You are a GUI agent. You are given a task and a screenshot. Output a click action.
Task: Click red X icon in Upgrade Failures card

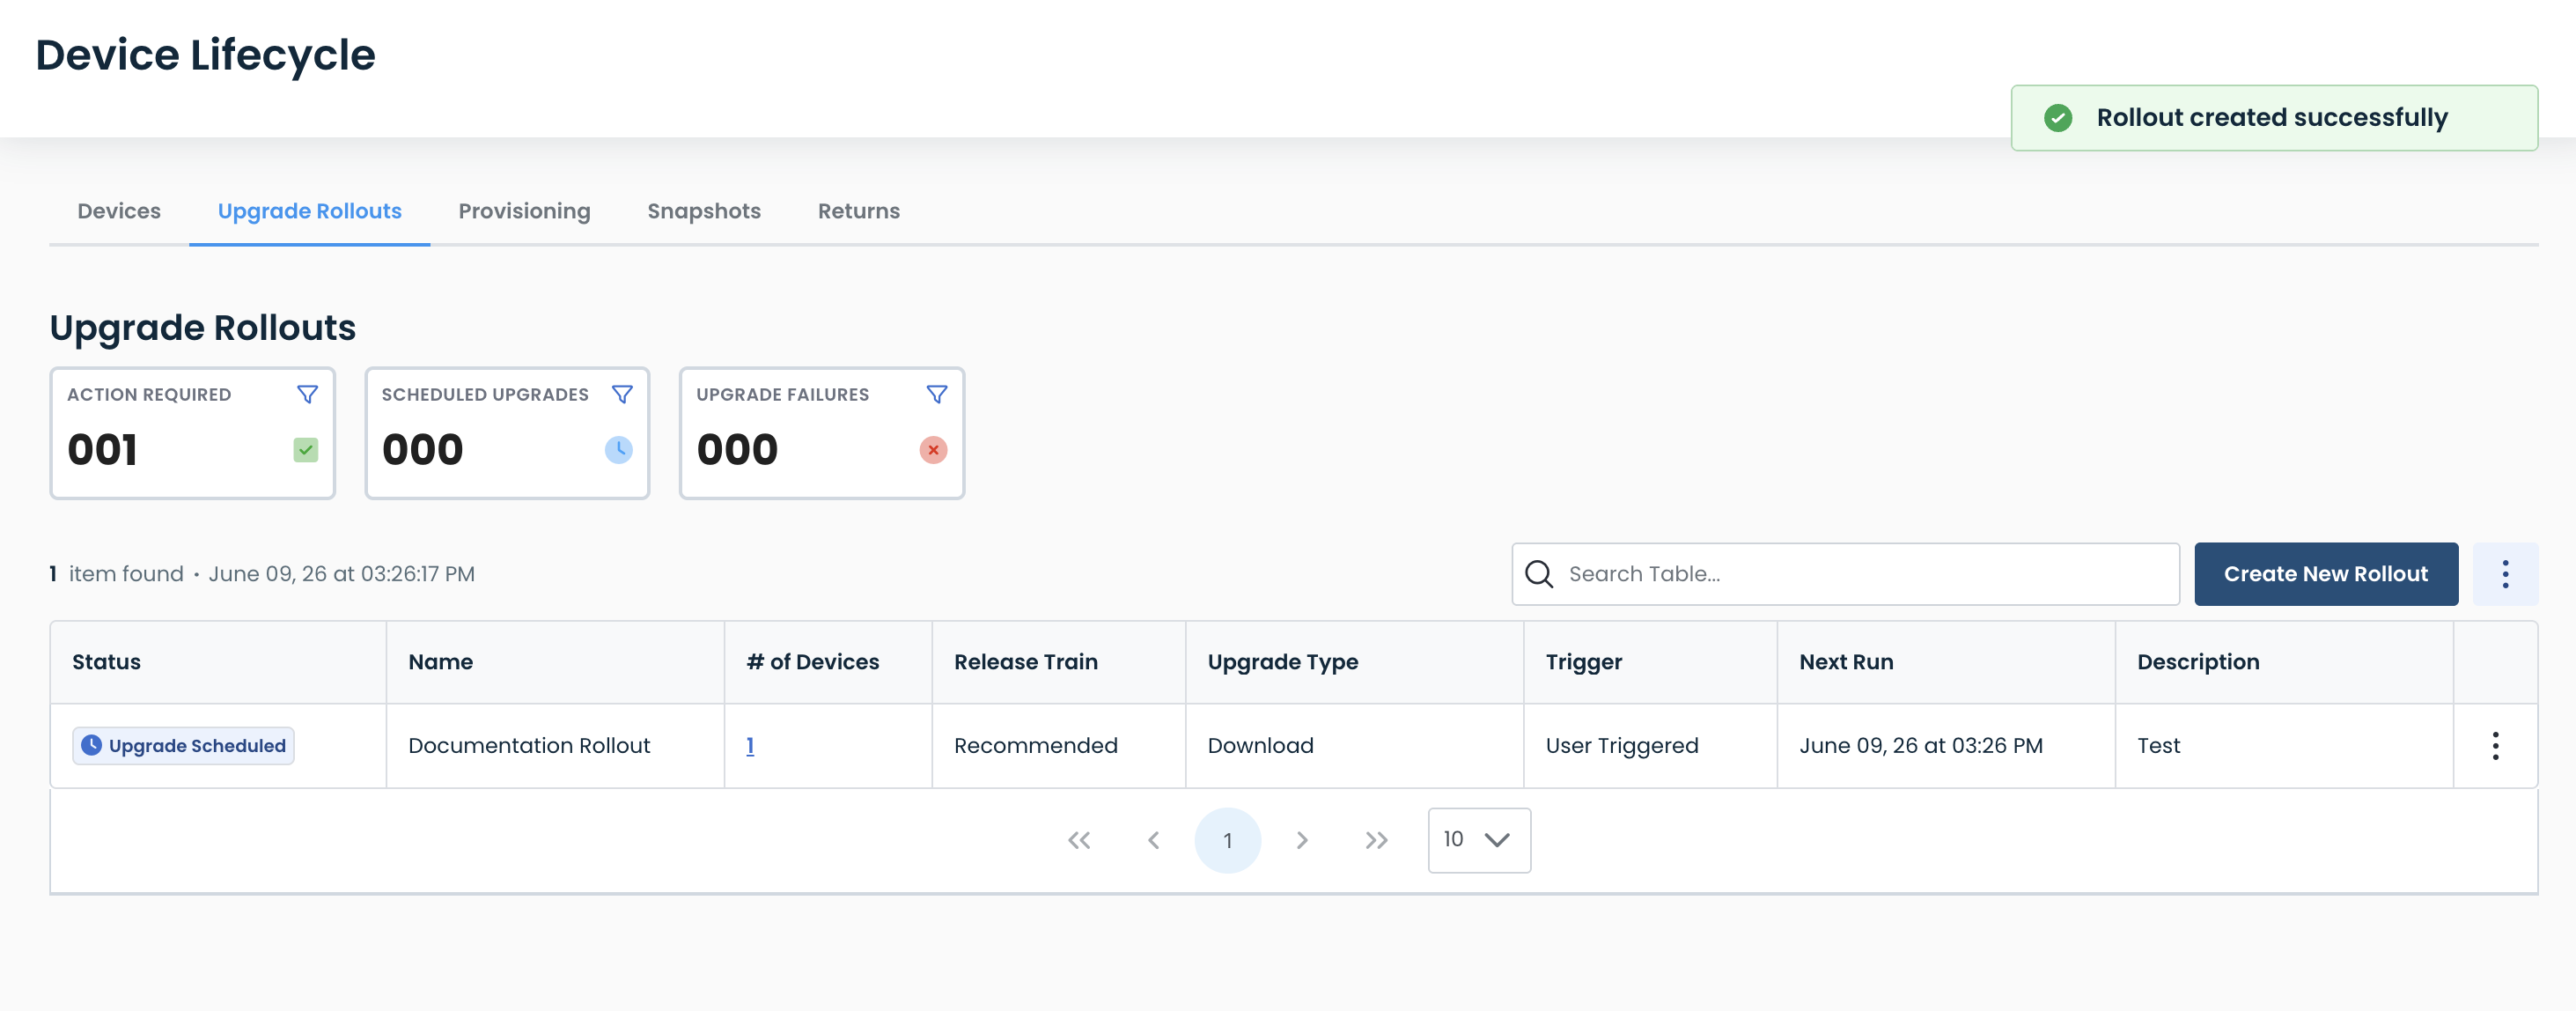[933, 450]
